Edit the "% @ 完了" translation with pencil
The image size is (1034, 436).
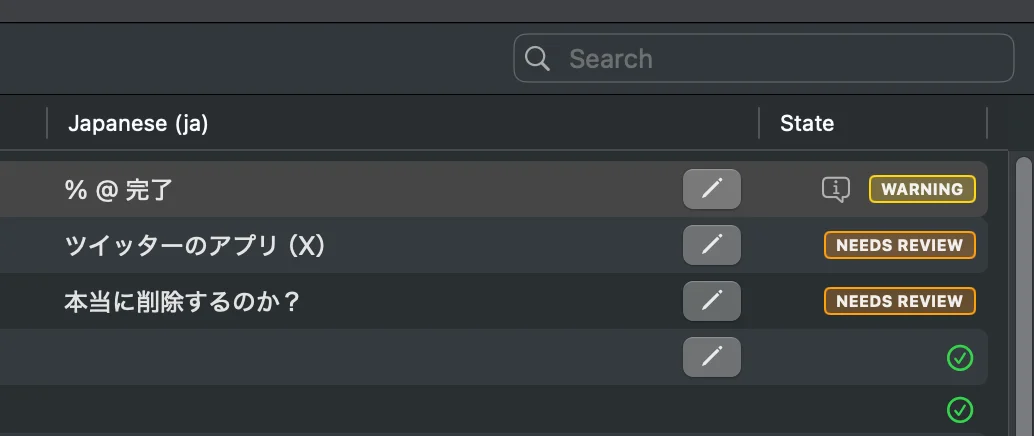[x=711, y=189]
